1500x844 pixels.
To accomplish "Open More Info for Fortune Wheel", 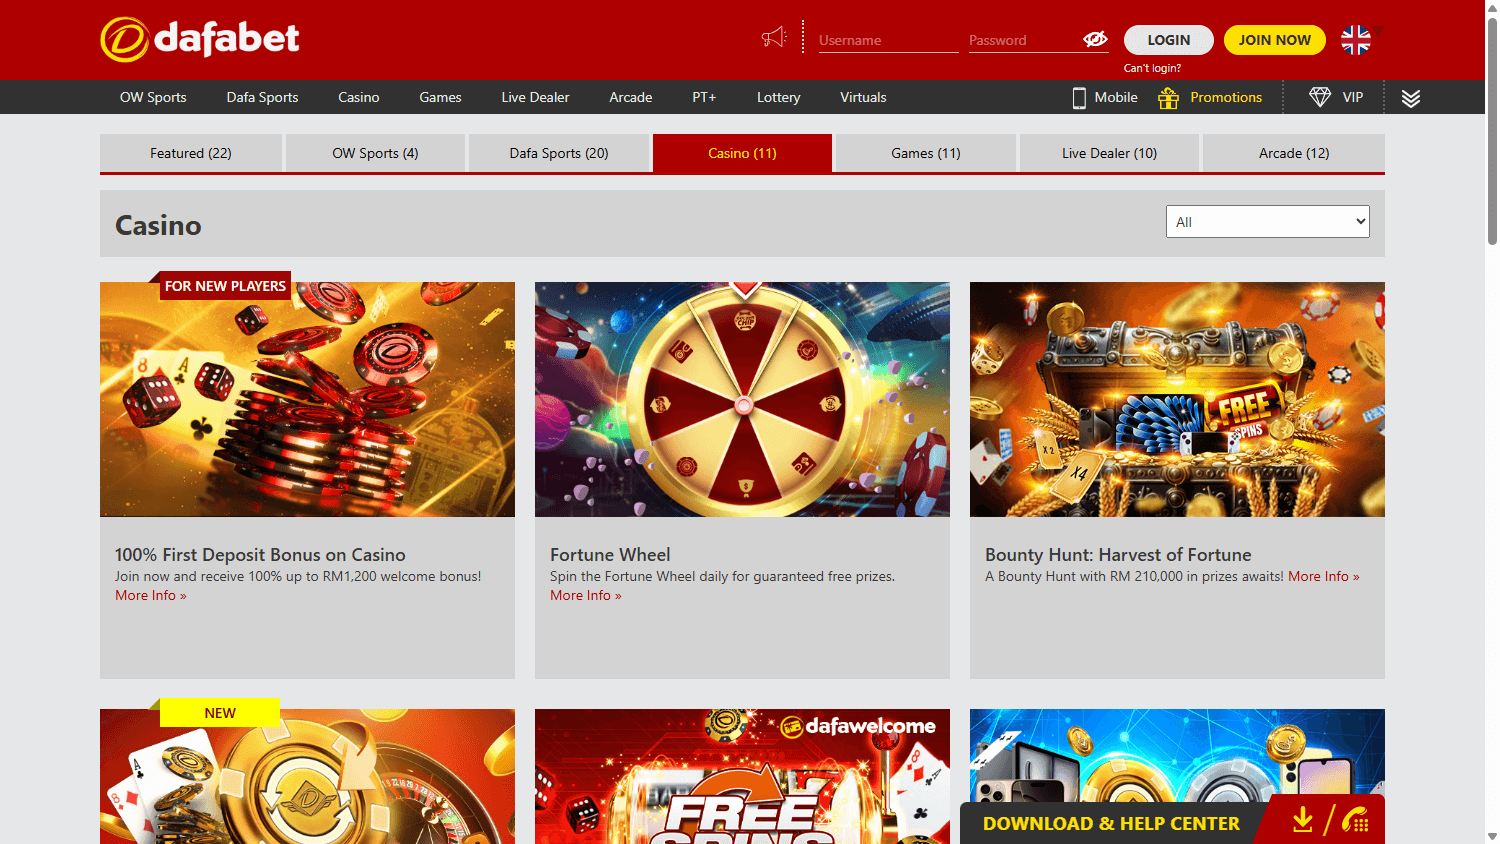I will (585, 594).
